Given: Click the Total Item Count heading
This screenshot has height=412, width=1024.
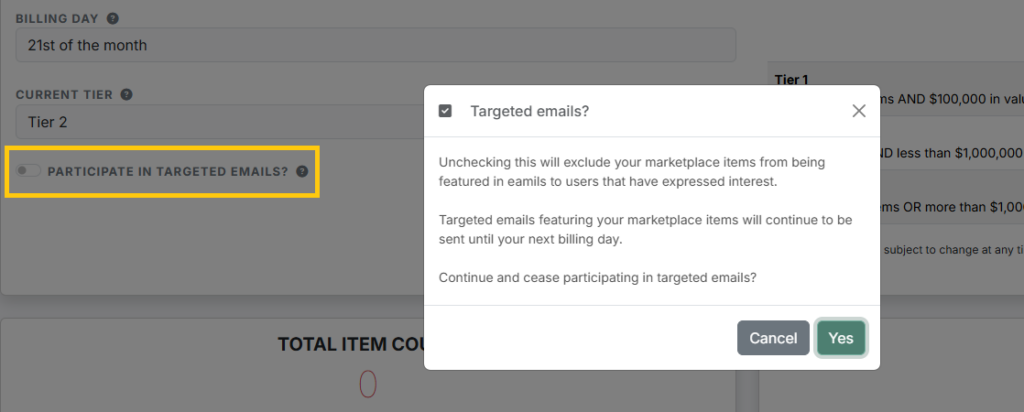Looking at the screenshot, I should coord(351,344).
